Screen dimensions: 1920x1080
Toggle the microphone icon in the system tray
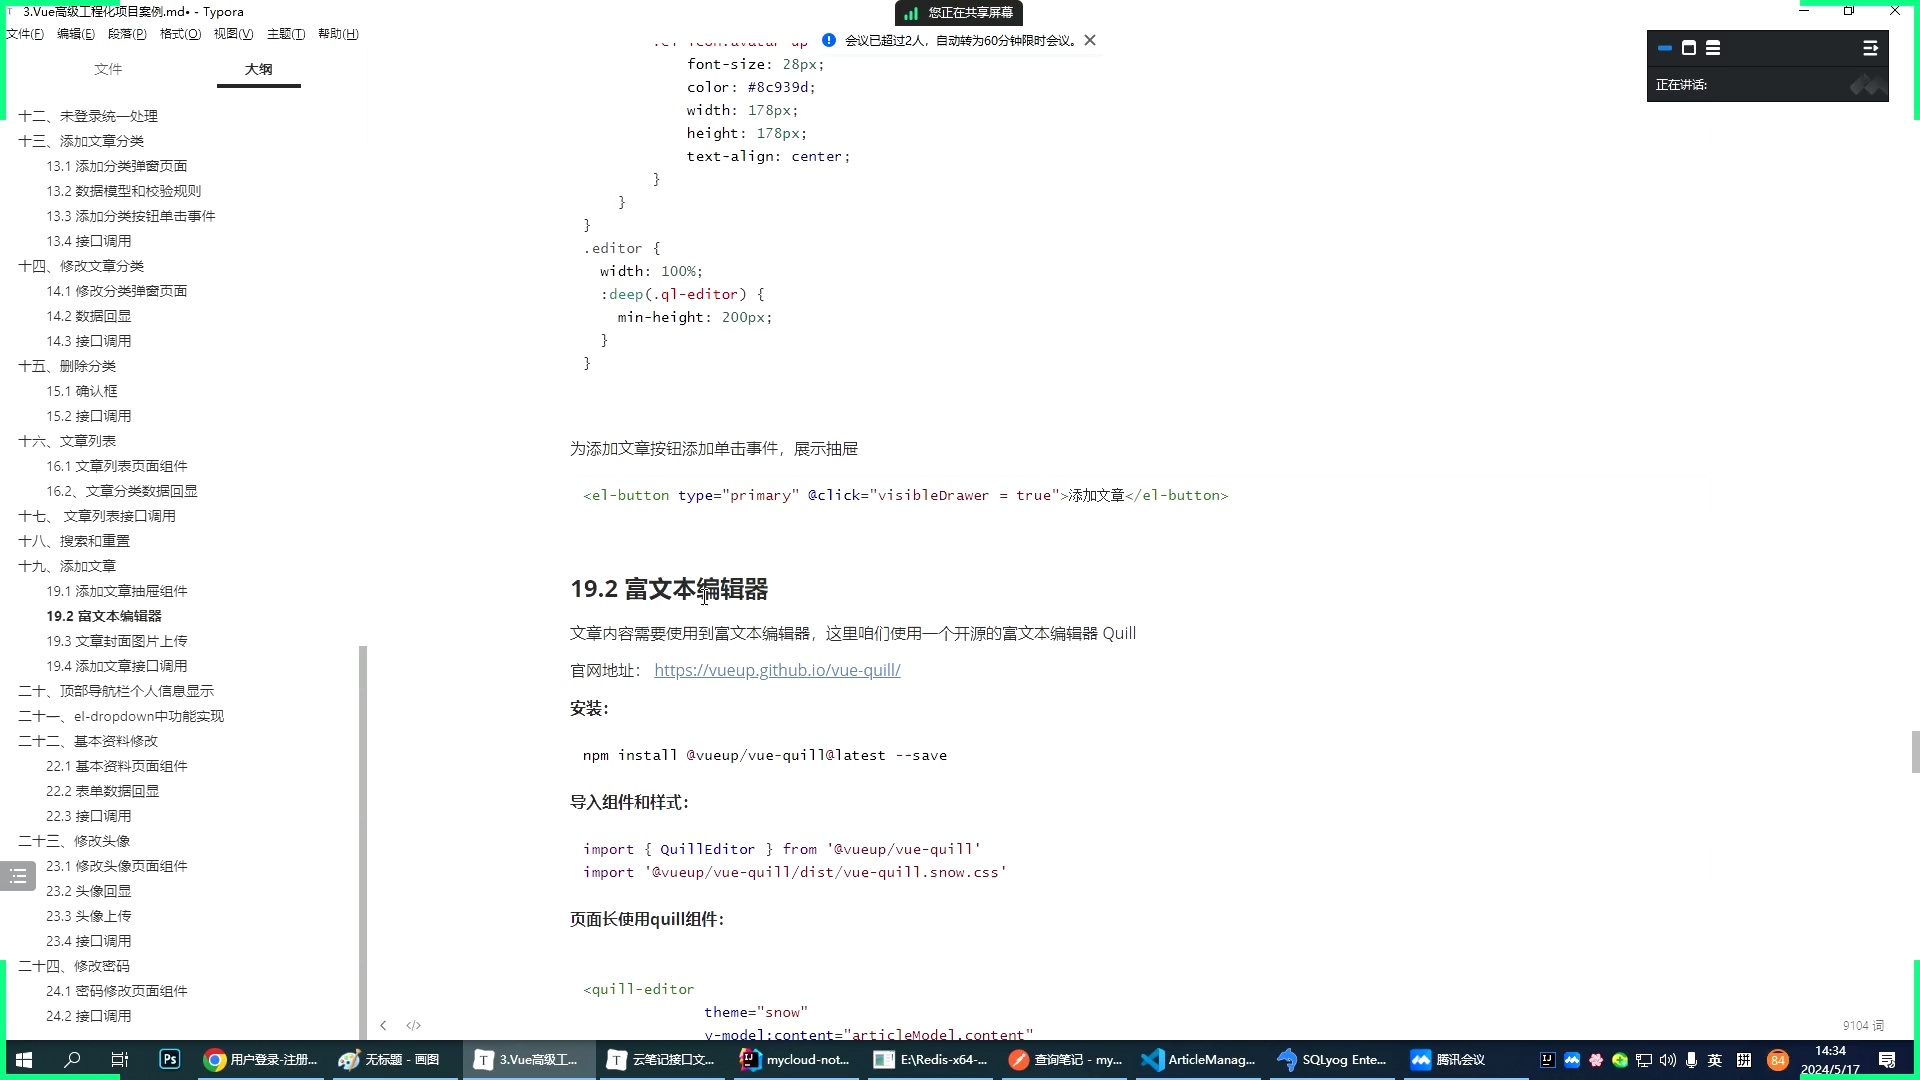click(x=1691, y=1060)
